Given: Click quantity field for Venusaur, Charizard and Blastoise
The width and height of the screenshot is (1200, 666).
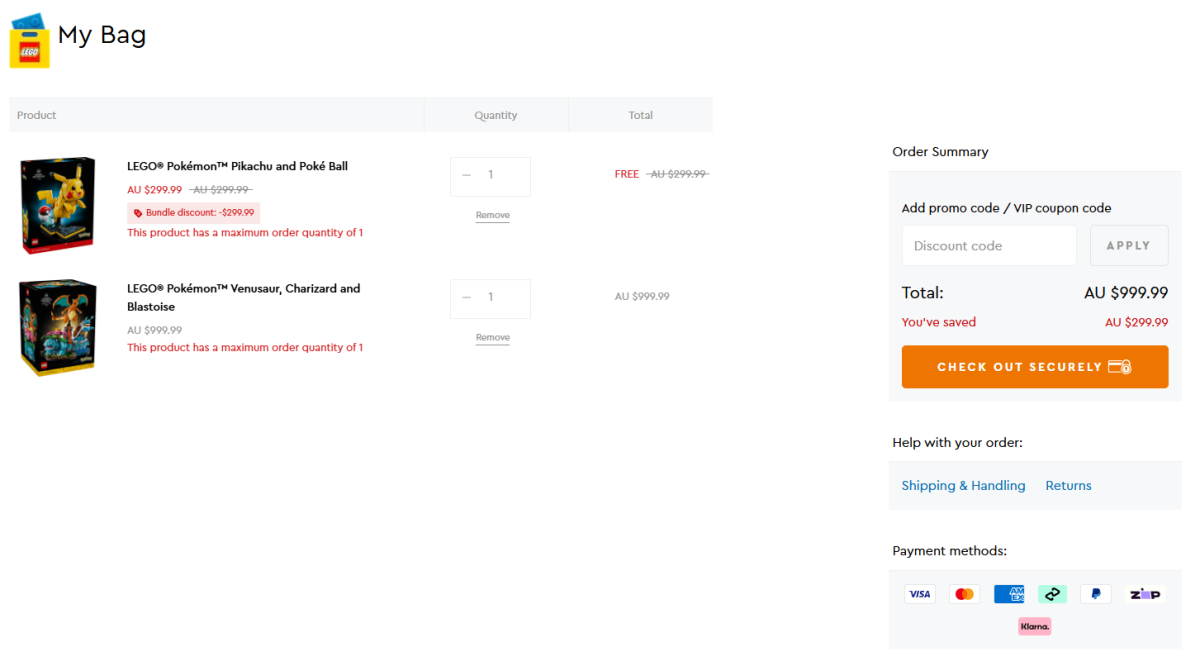Looking at the screenshot, I should point(491,298).
